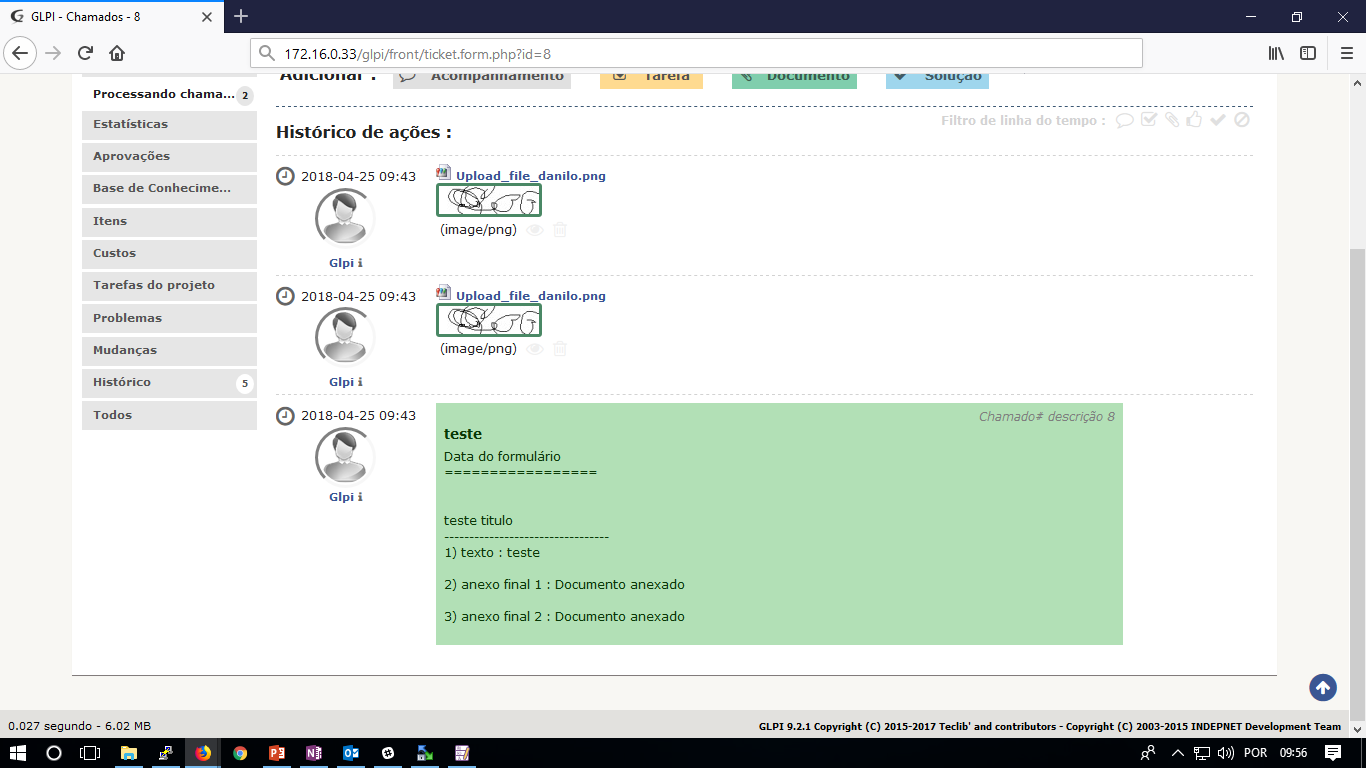Launch PowerPoint from the taskbar

pos(278,753)
